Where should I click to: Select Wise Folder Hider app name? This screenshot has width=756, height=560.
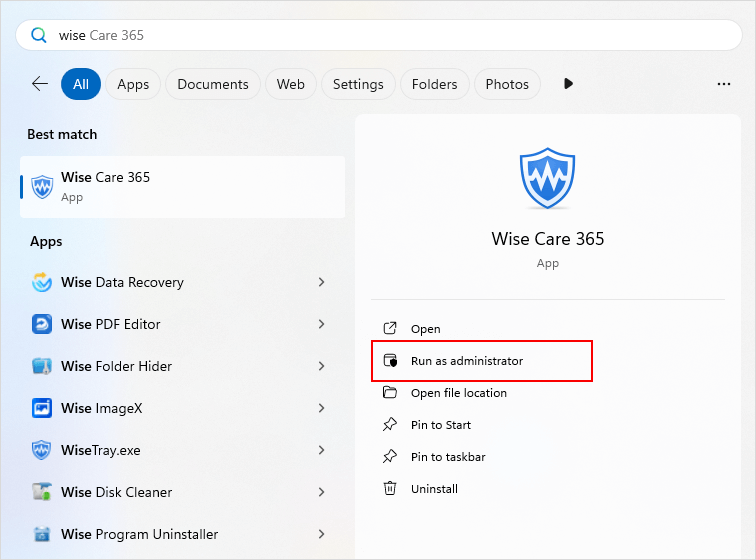click(116, 366)
